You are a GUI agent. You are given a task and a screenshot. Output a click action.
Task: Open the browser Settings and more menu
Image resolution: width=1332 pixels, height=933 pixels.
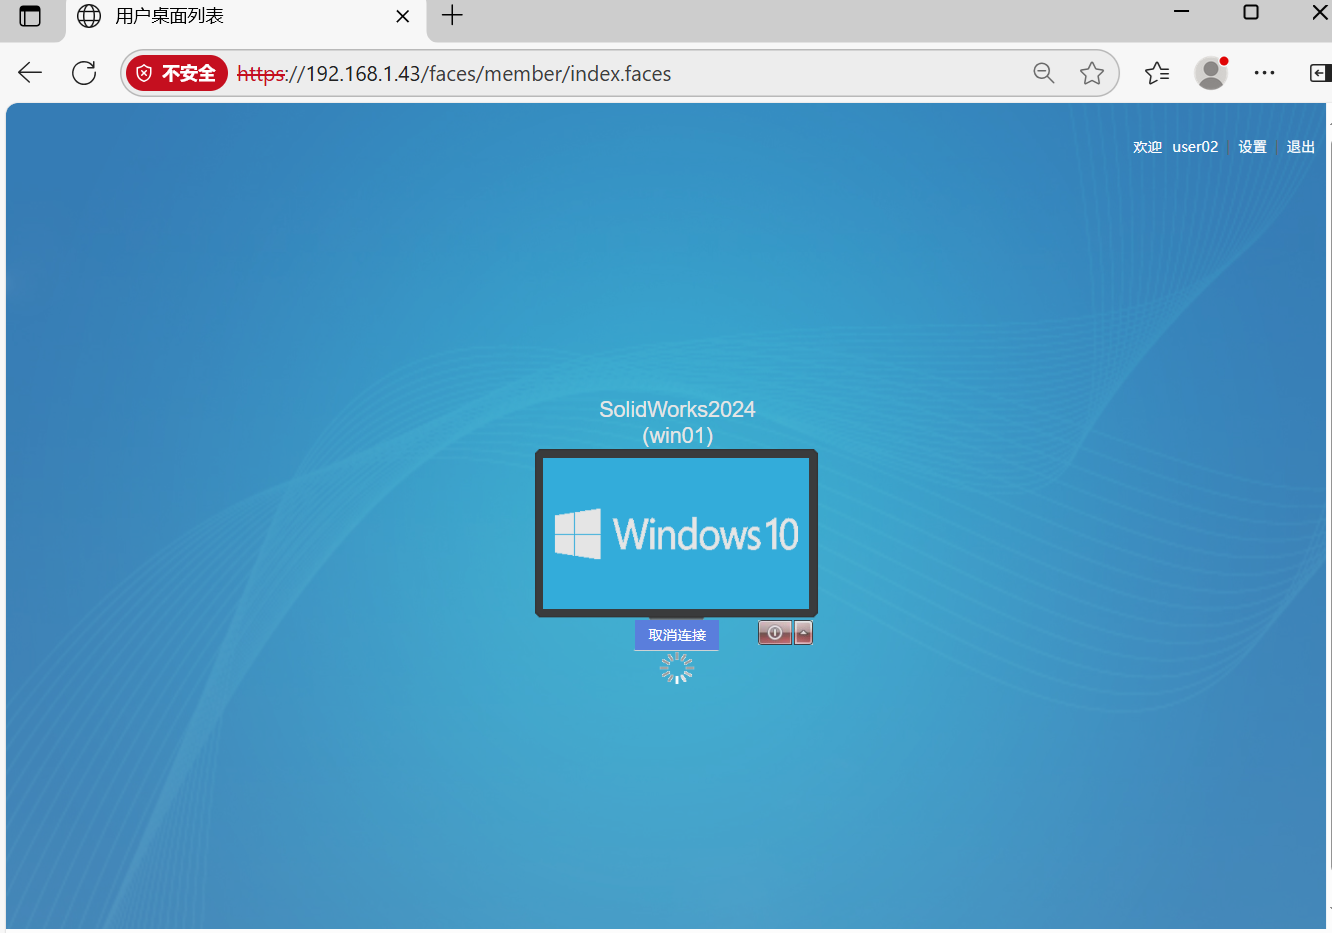pyautogui.click(x=1264, y=73)
